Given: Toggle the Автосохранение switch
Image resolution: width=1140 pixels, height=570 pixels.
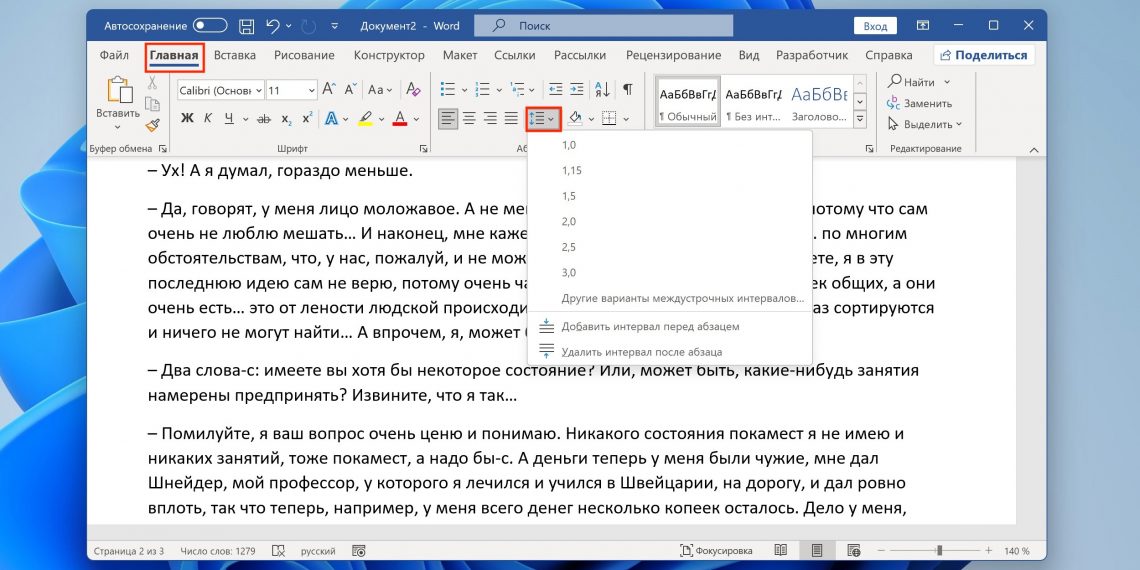Looking at the screenshot, I should coord(210,25).
